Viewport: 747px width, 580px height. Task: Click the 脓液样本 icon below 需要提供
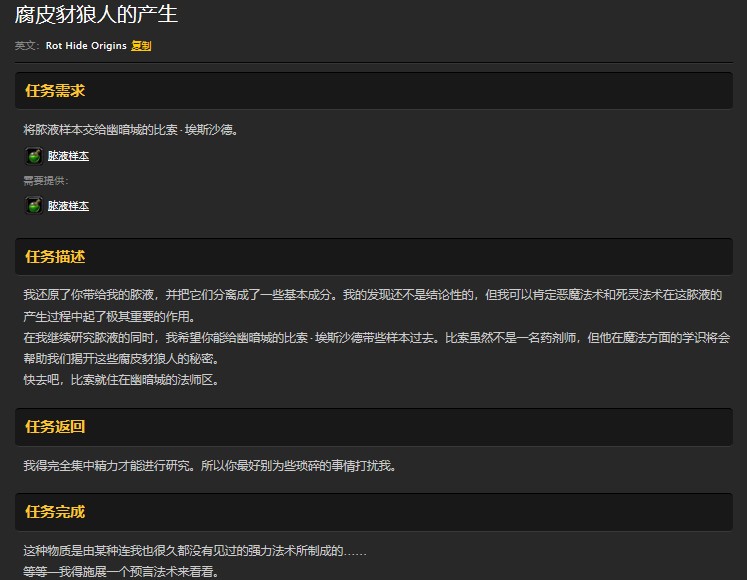click(x=33, y=206)
